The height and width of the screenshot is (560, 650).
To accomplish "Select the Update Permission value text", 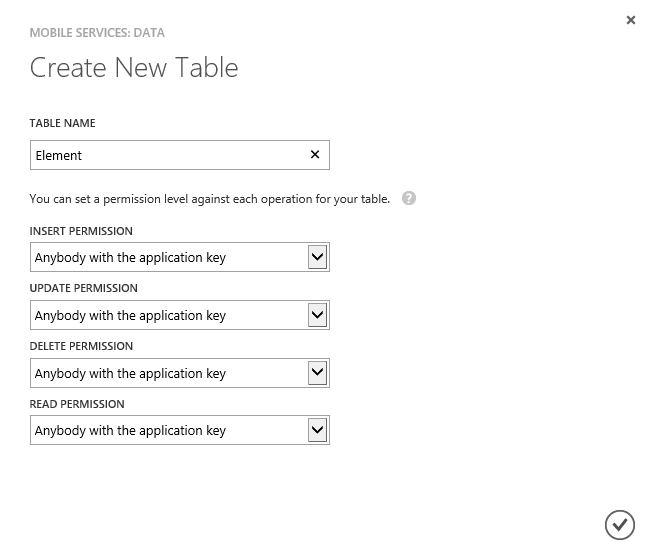I will (131, 316).
